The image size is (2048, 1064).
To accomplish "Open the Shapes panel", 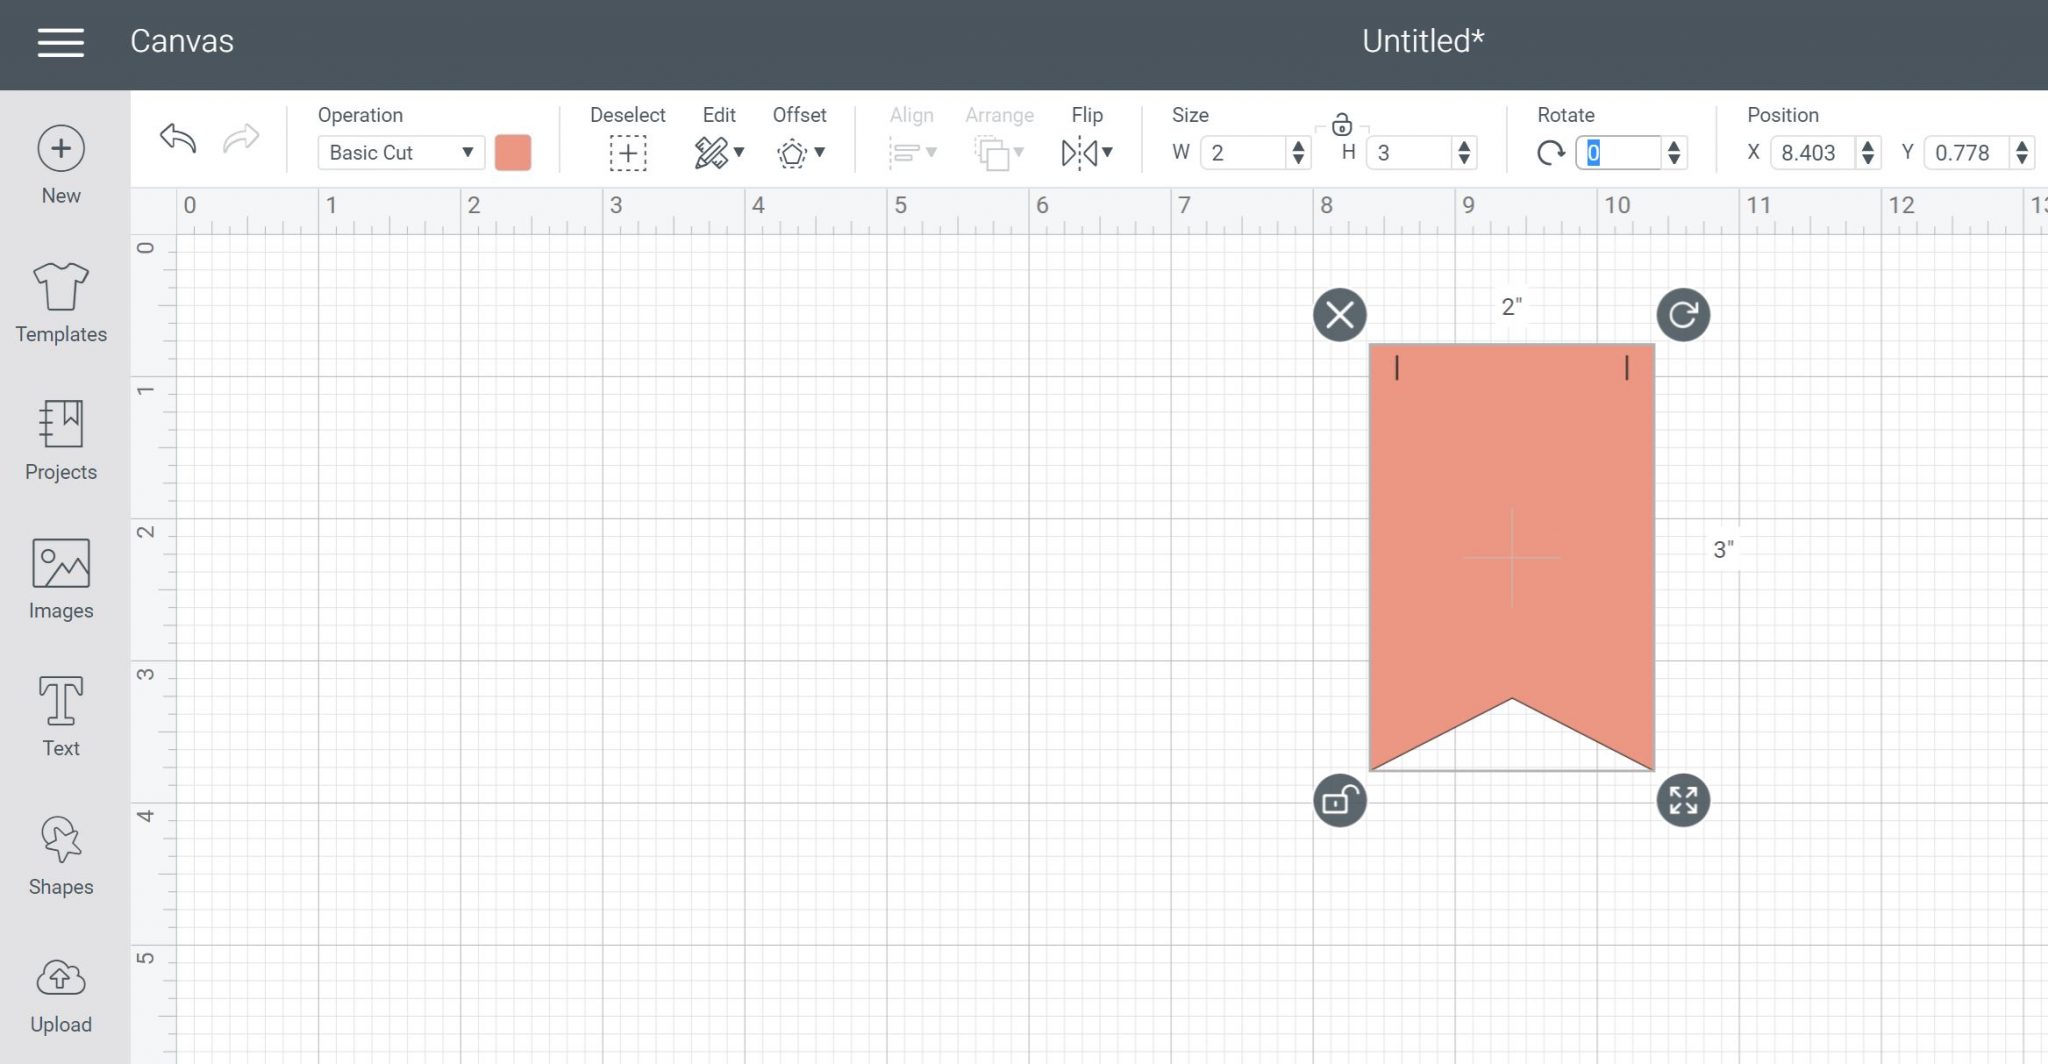I will tap(61, 855).
